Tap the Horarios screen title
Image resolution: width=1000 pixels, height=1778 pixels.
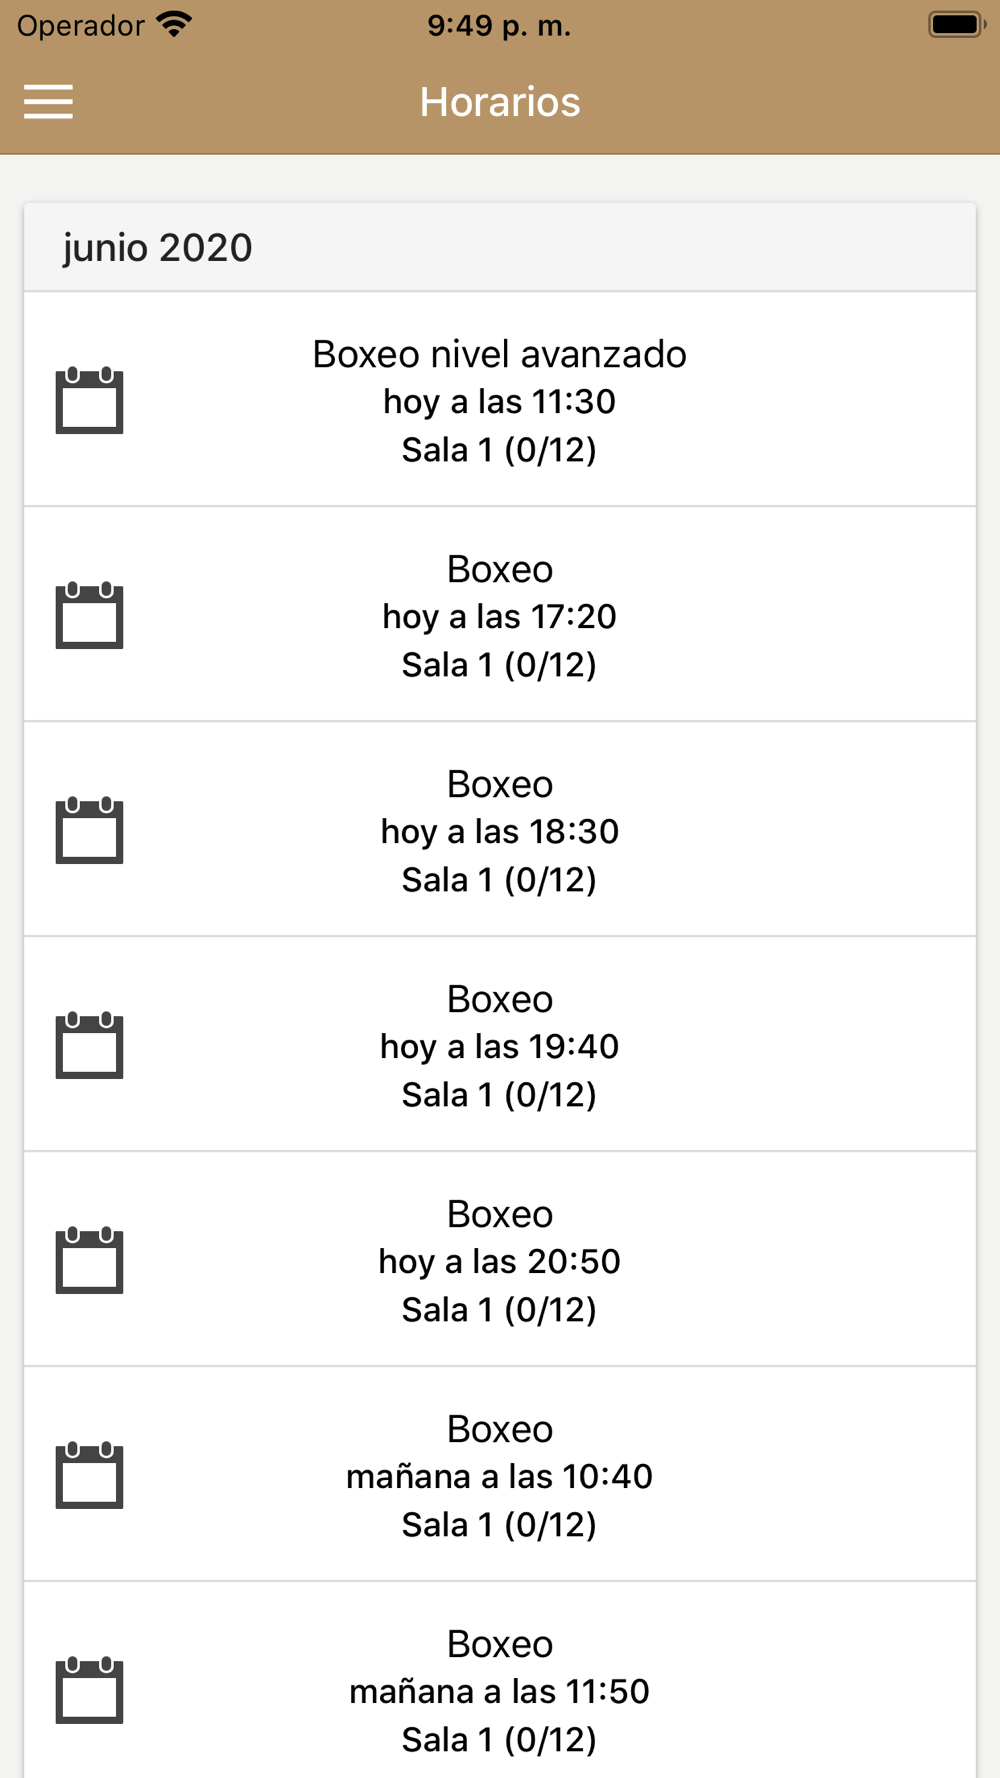(500, 102)
